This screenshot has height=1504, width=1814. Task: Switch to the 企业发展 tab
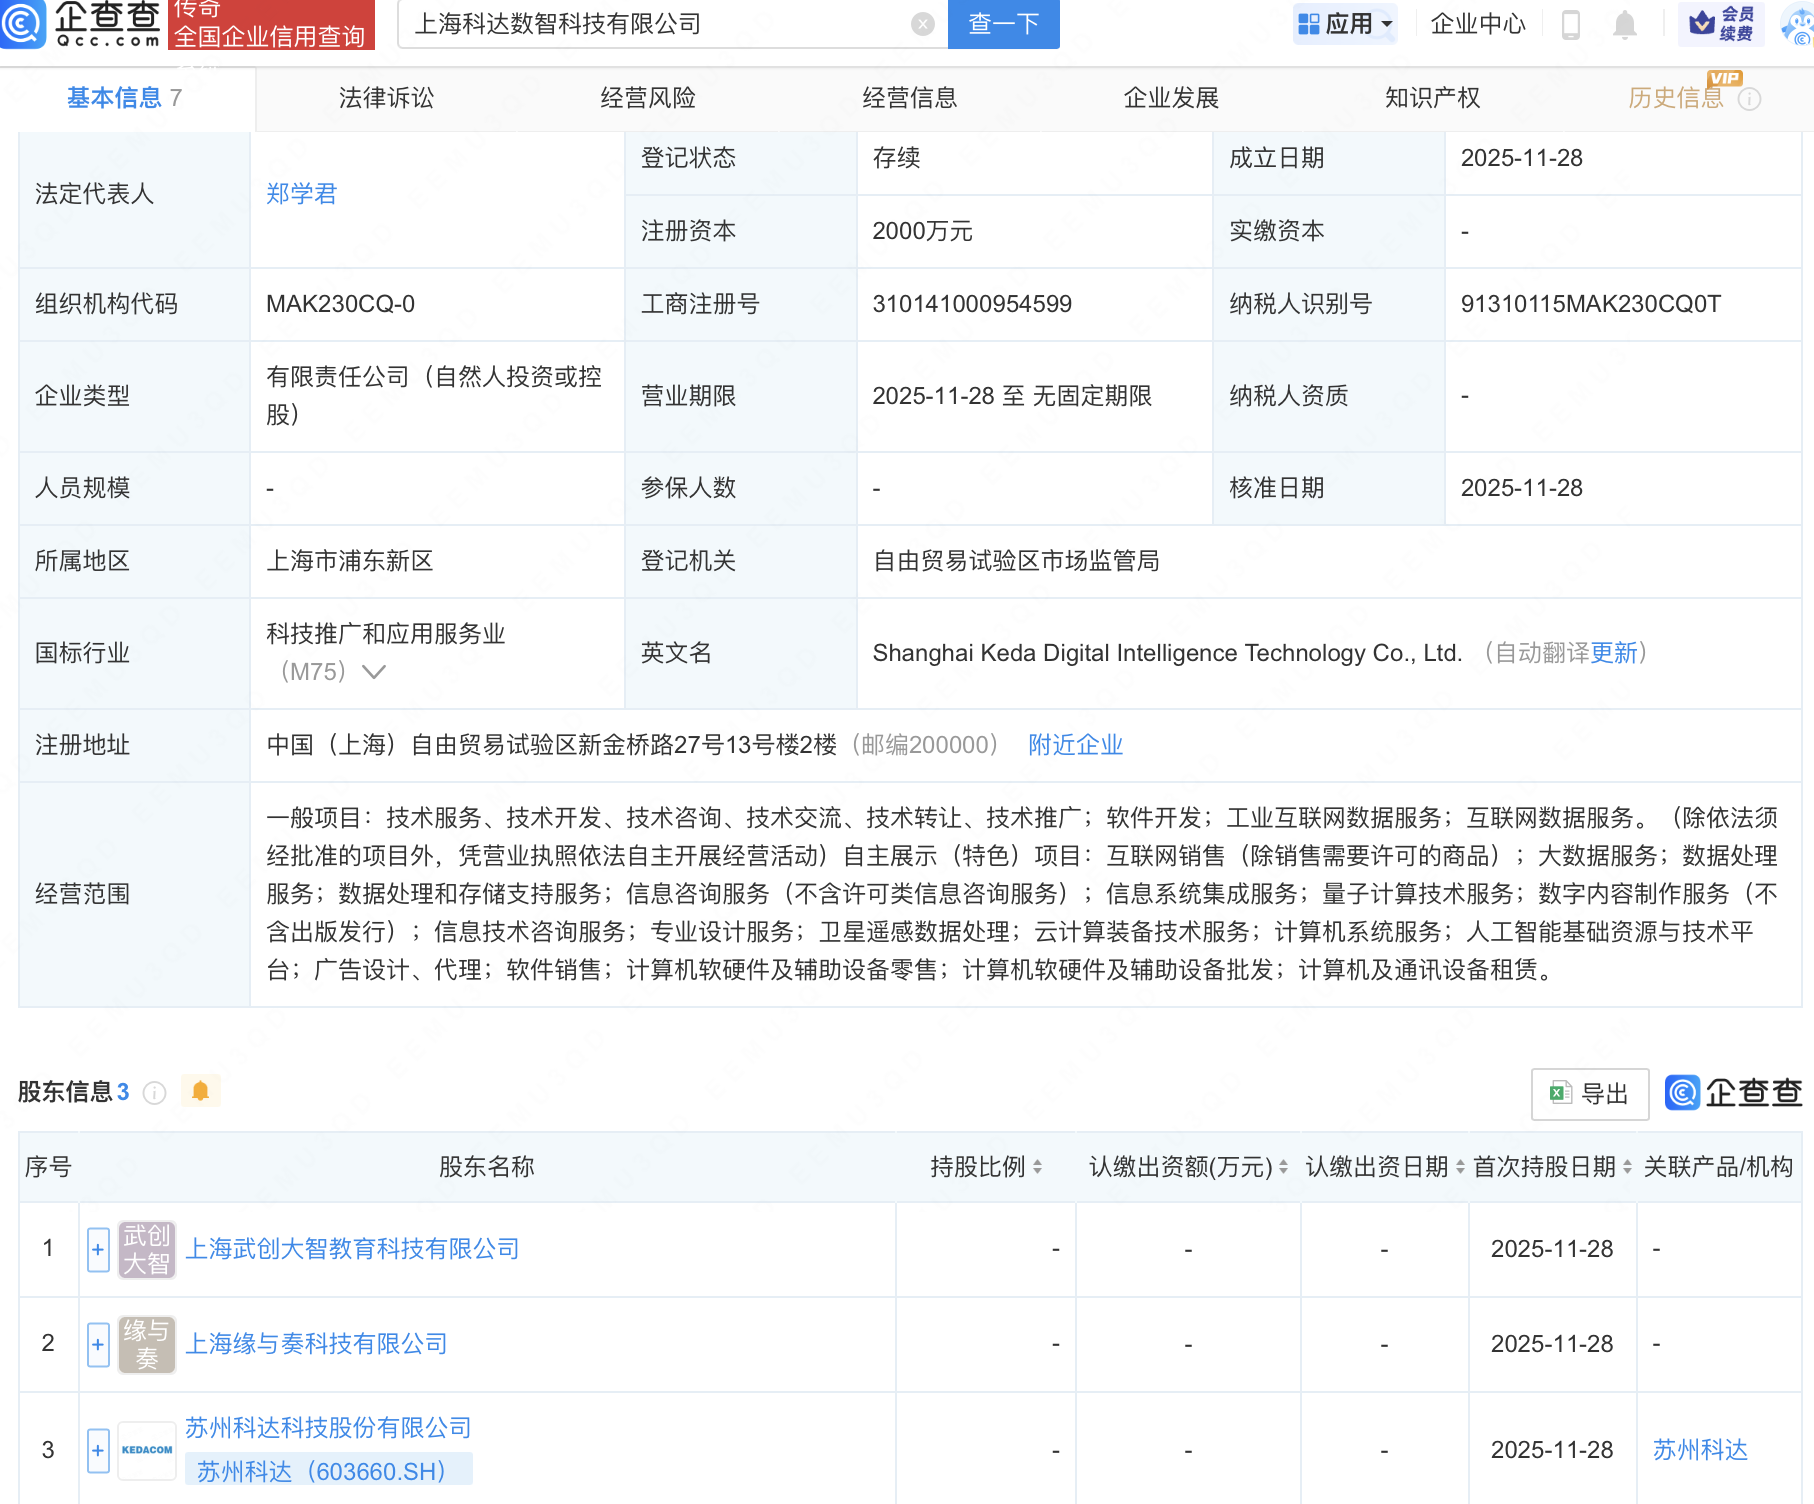(1170, 97)
